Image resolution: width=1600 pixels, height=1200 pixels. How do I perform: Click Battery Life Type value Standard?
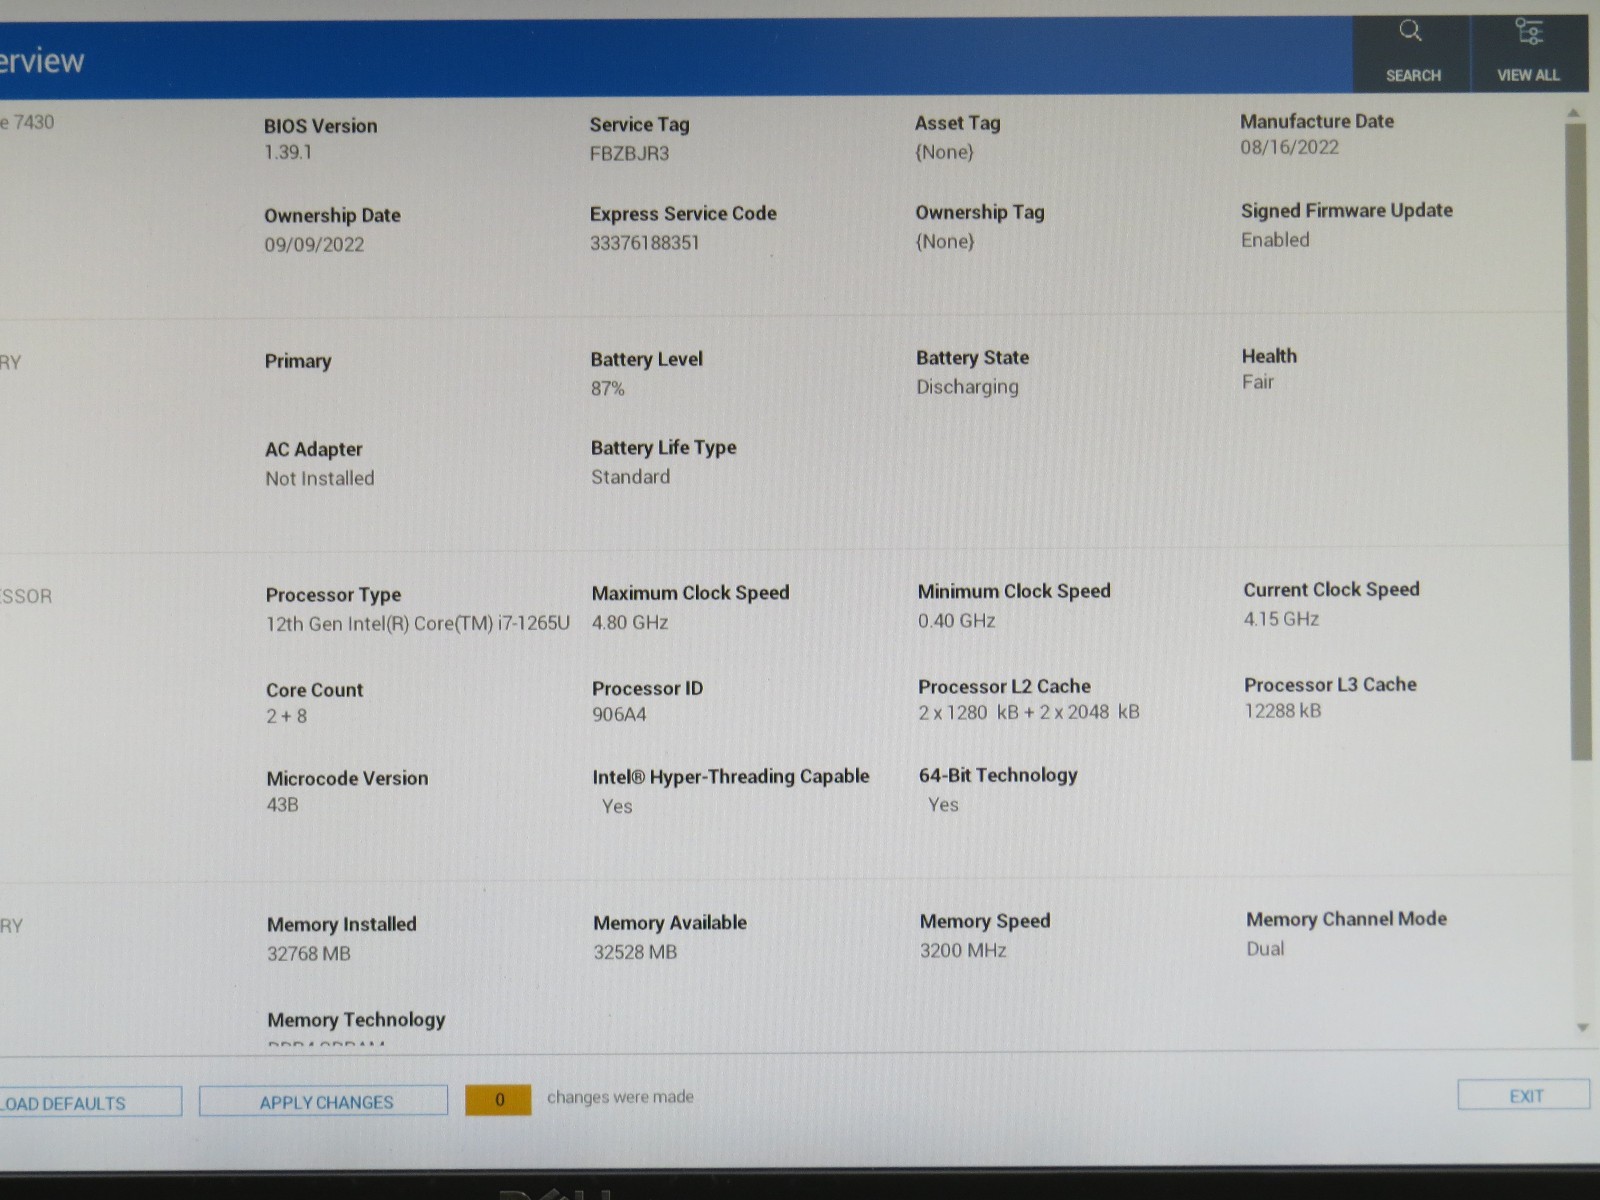pos(630,477)
